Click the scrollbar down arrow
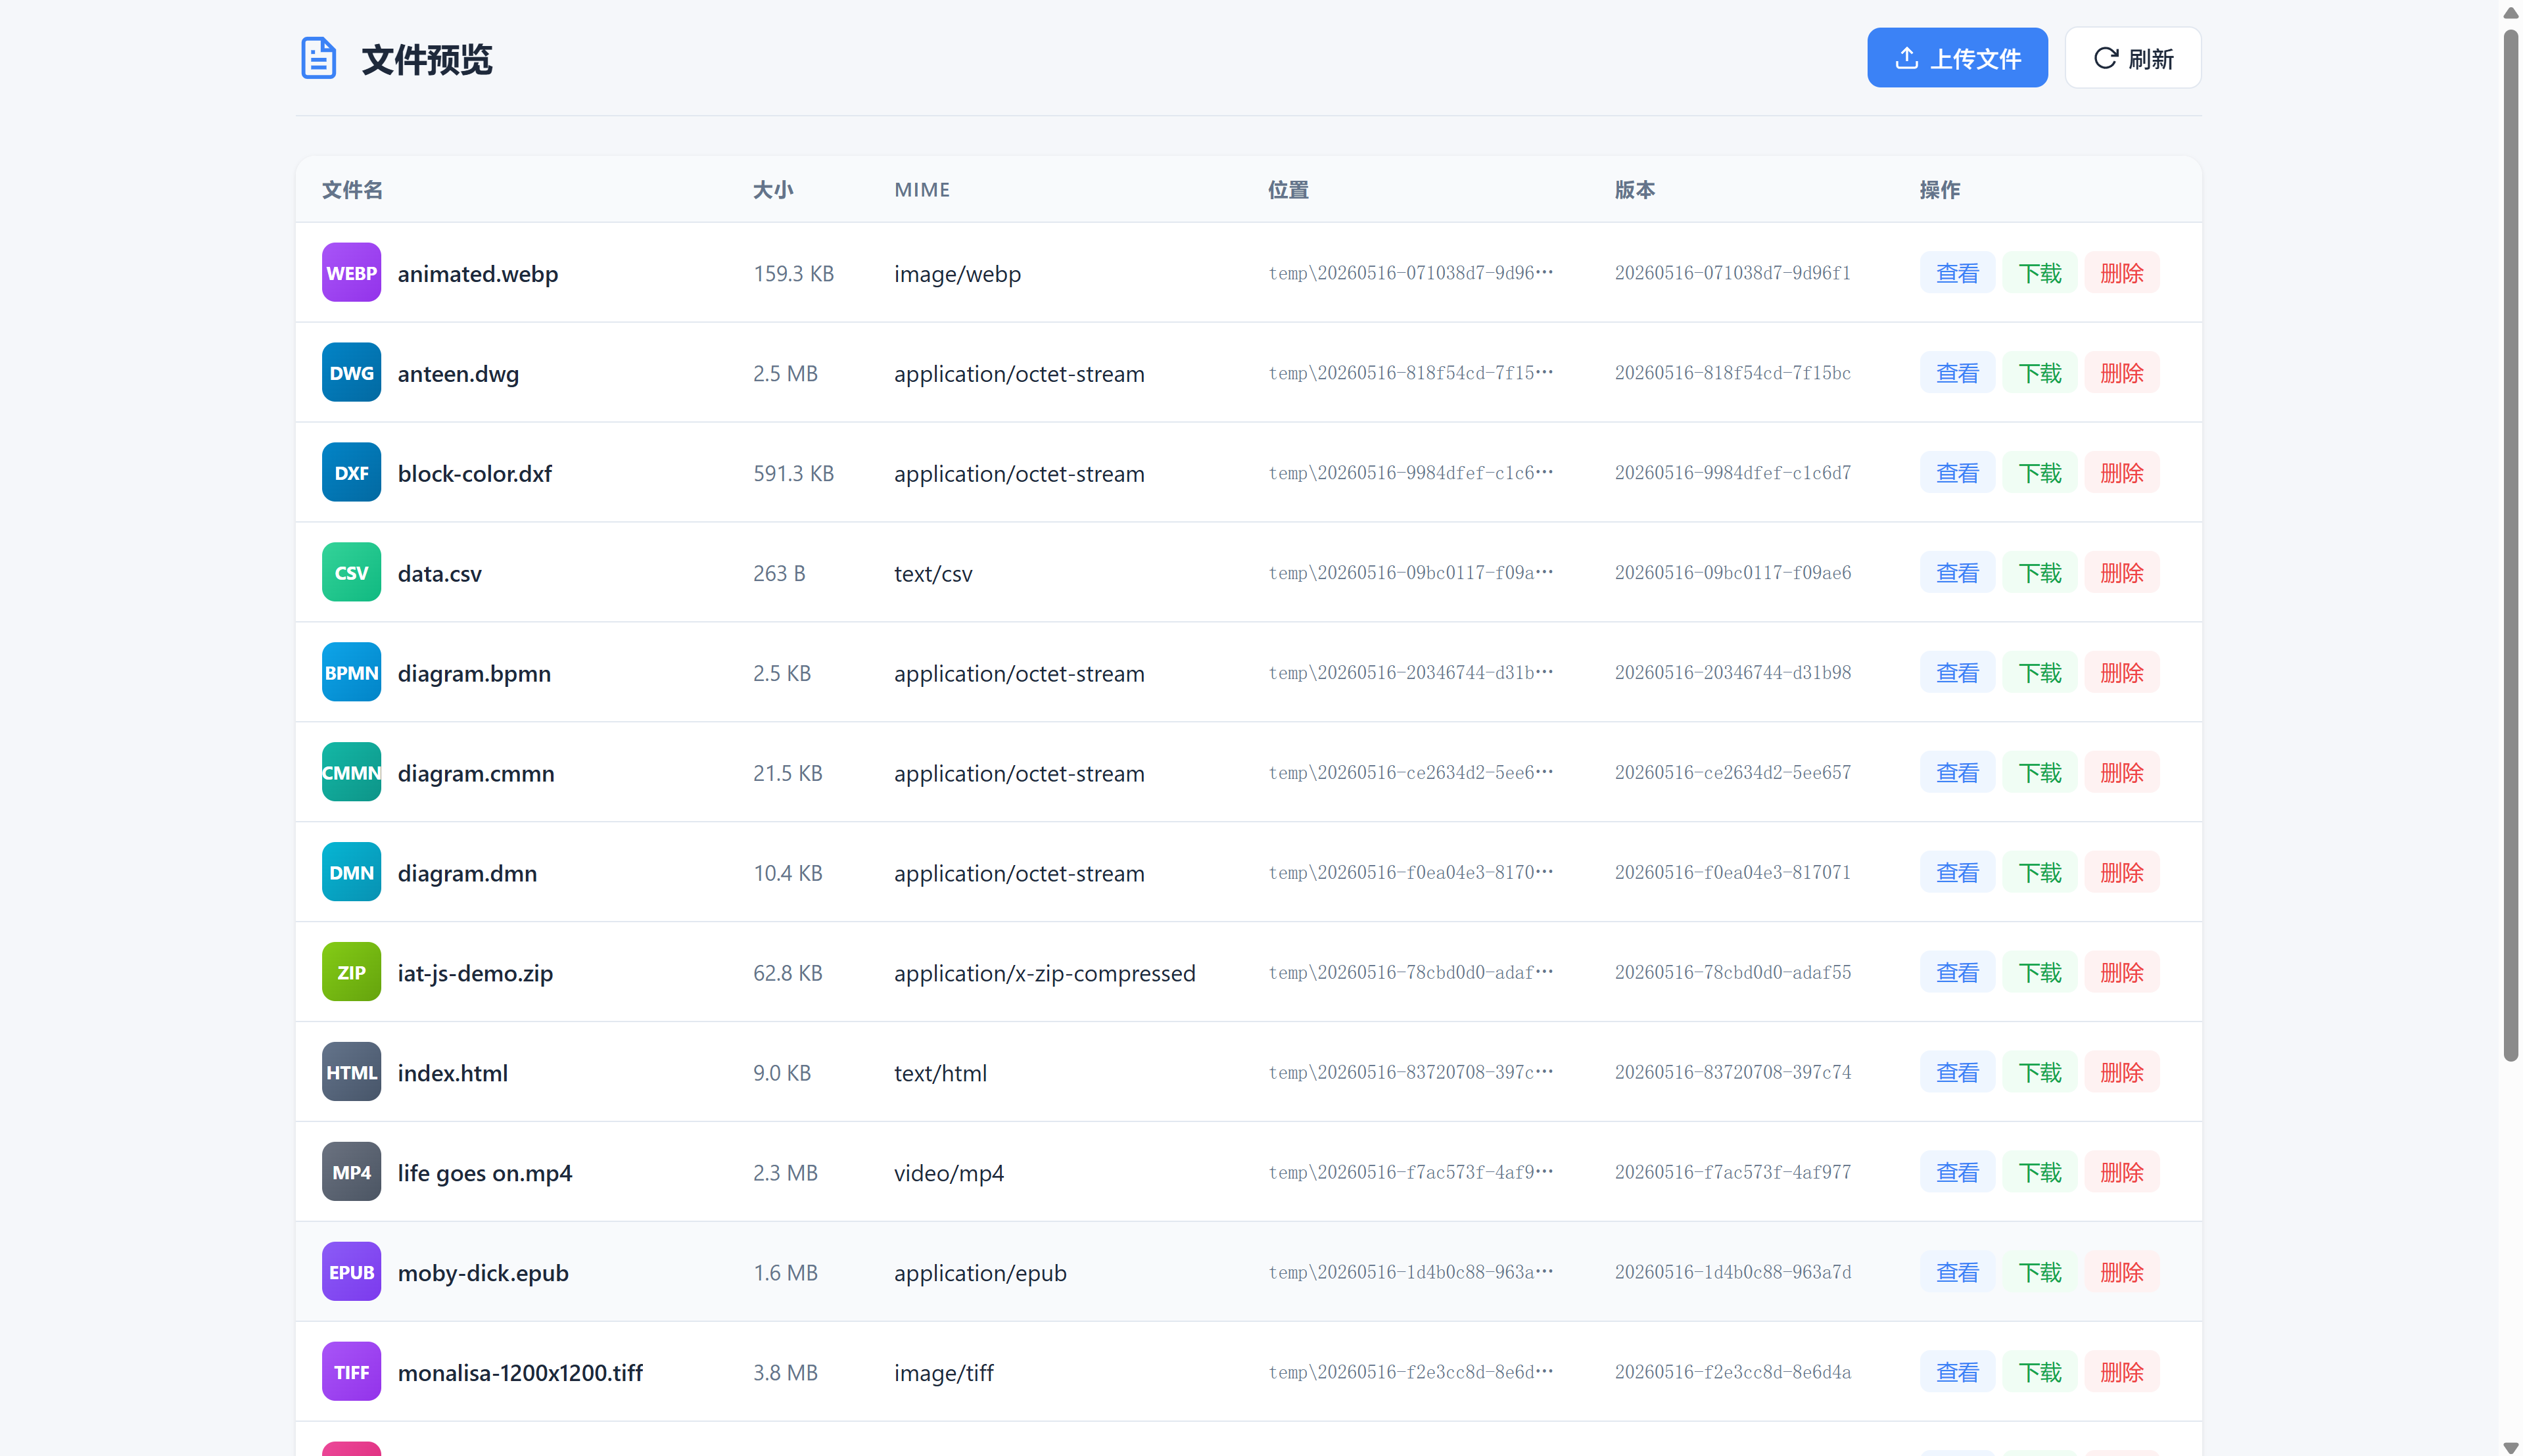Viewport: 2523px width, 1456px height. [x=2510, y=1447]
